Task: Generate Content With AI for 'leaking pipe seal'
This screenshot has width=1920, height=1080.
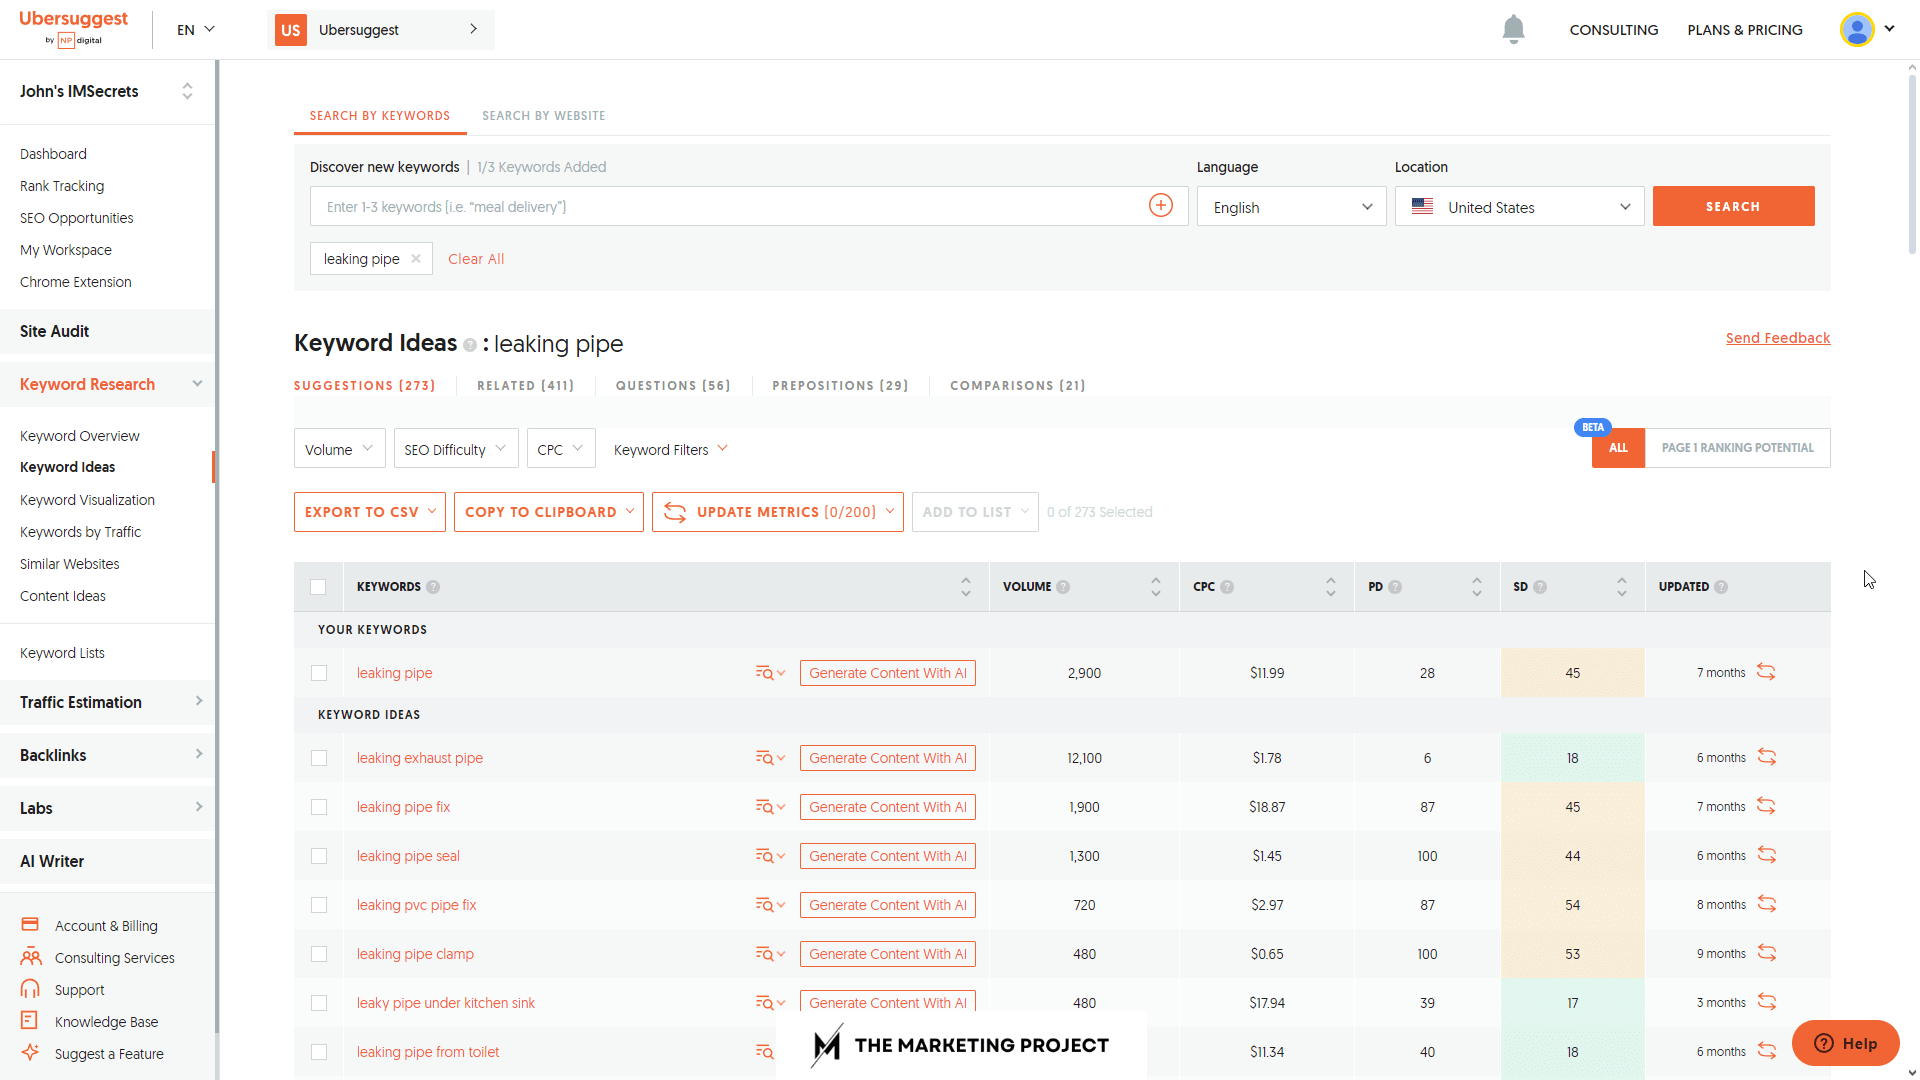Action: coord(888,856)
